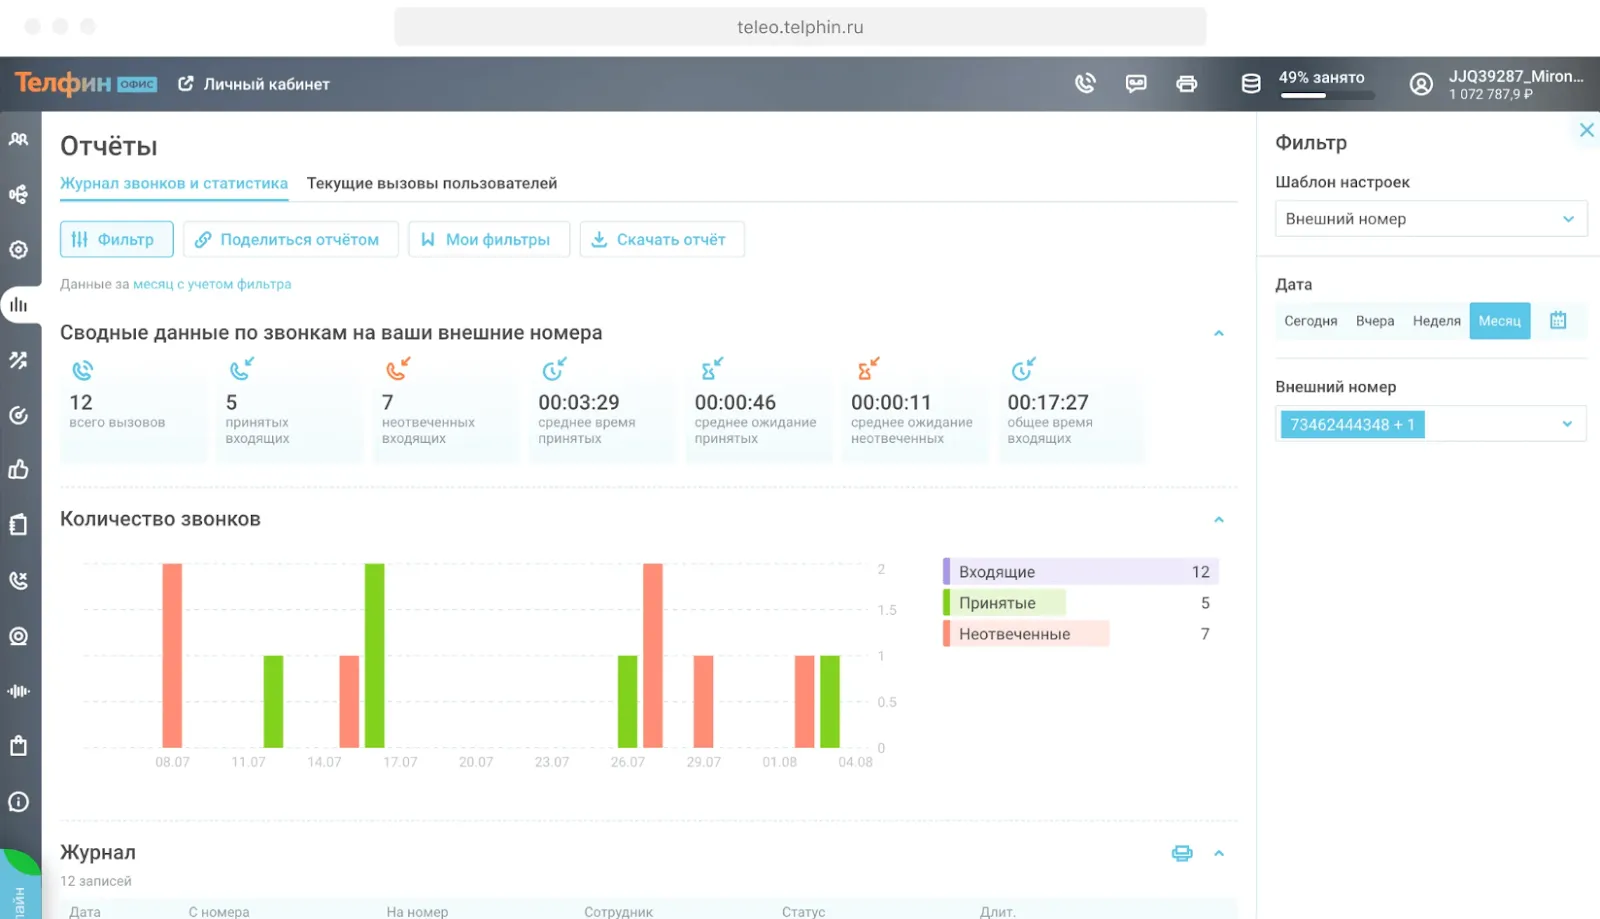Switch to Текущие вызовы пользователей tab
1600x919 pixels.
tap(432, 184)
